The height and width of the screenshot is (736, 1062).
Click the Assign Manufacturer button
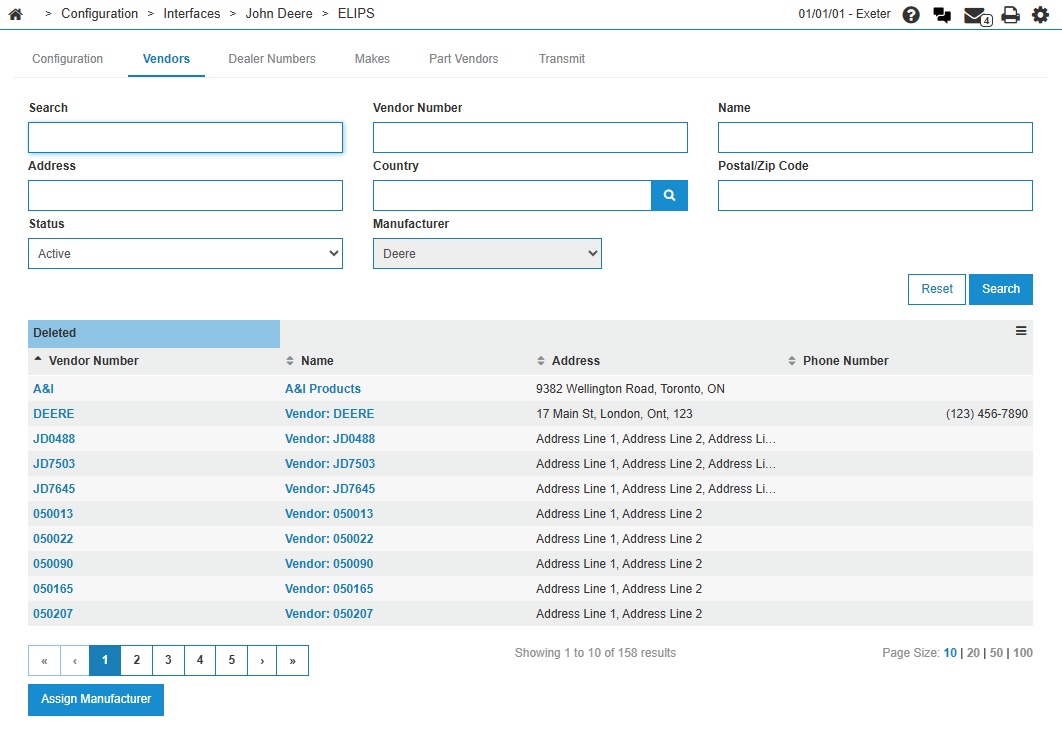point(96,700)
